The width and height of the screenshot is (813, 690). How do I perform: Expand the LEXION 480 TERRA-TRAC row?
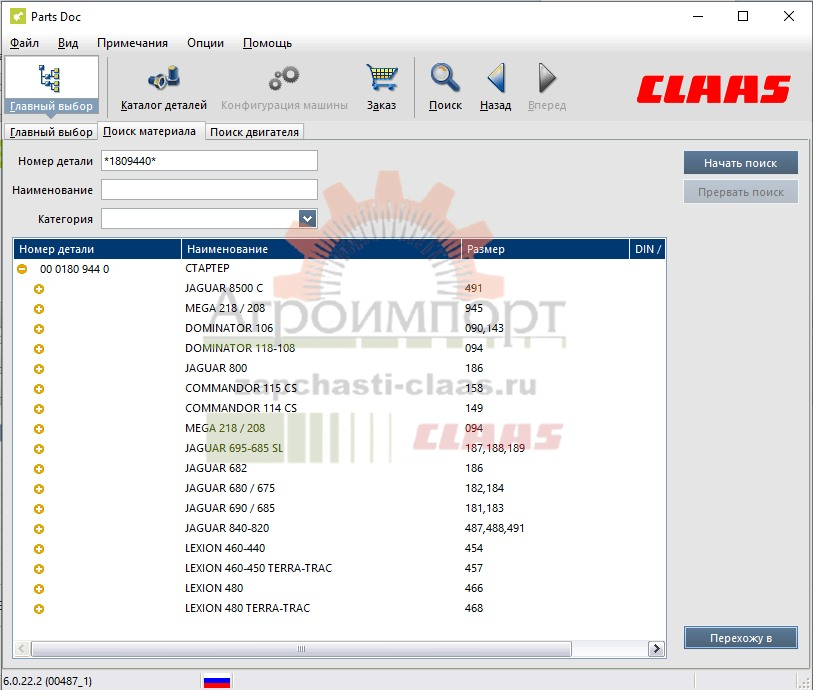click(x=39, y=609)
